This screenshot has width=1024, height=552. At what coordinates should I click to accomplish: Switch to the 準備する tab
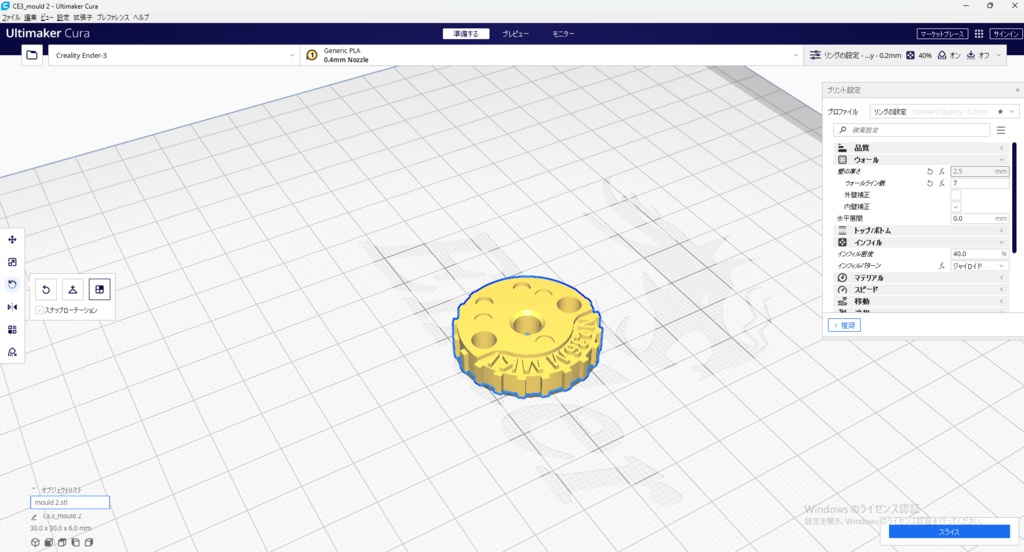[x=466, y=34]
